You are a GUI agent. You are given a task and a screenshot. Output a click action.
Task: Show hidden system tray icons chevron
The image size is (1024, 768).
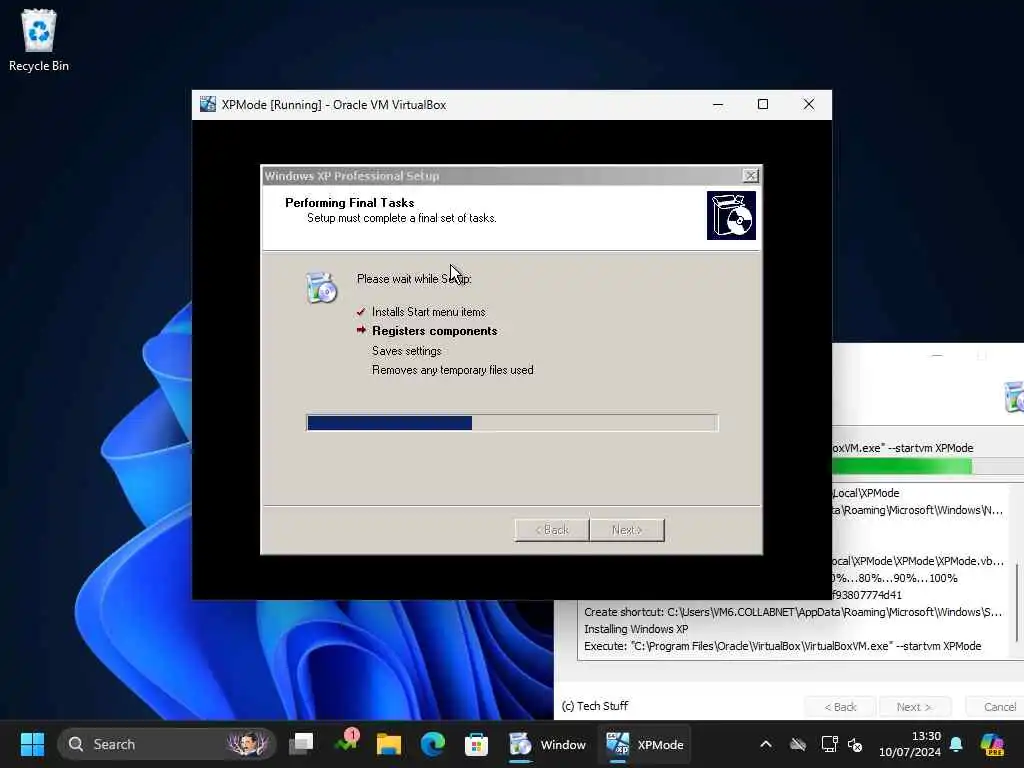coord(766,744)
